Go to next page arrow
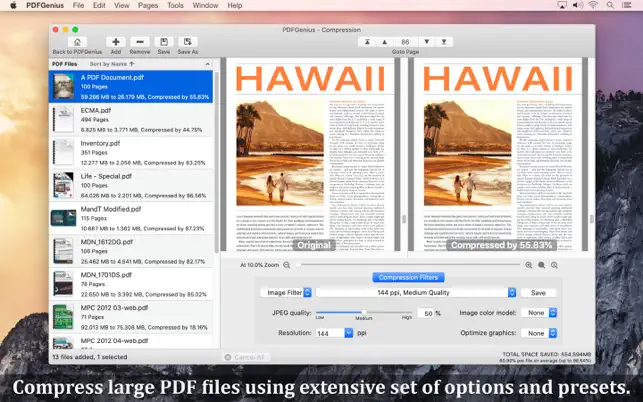 (x=427, y=42)
